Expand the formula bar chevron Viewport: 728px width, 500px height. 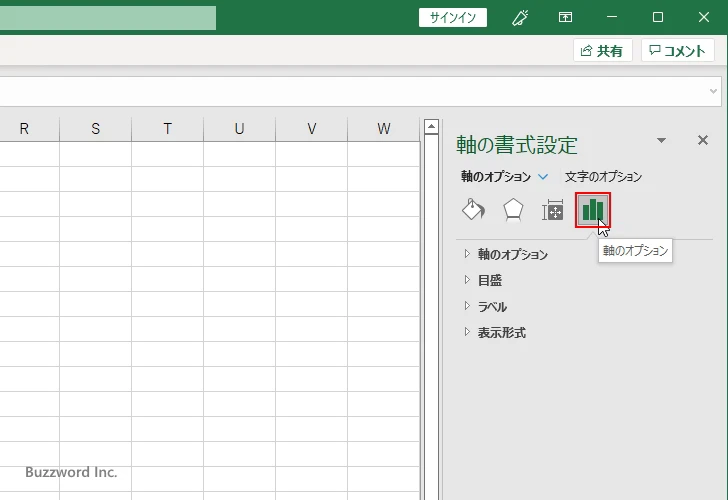tap(713, 91)
